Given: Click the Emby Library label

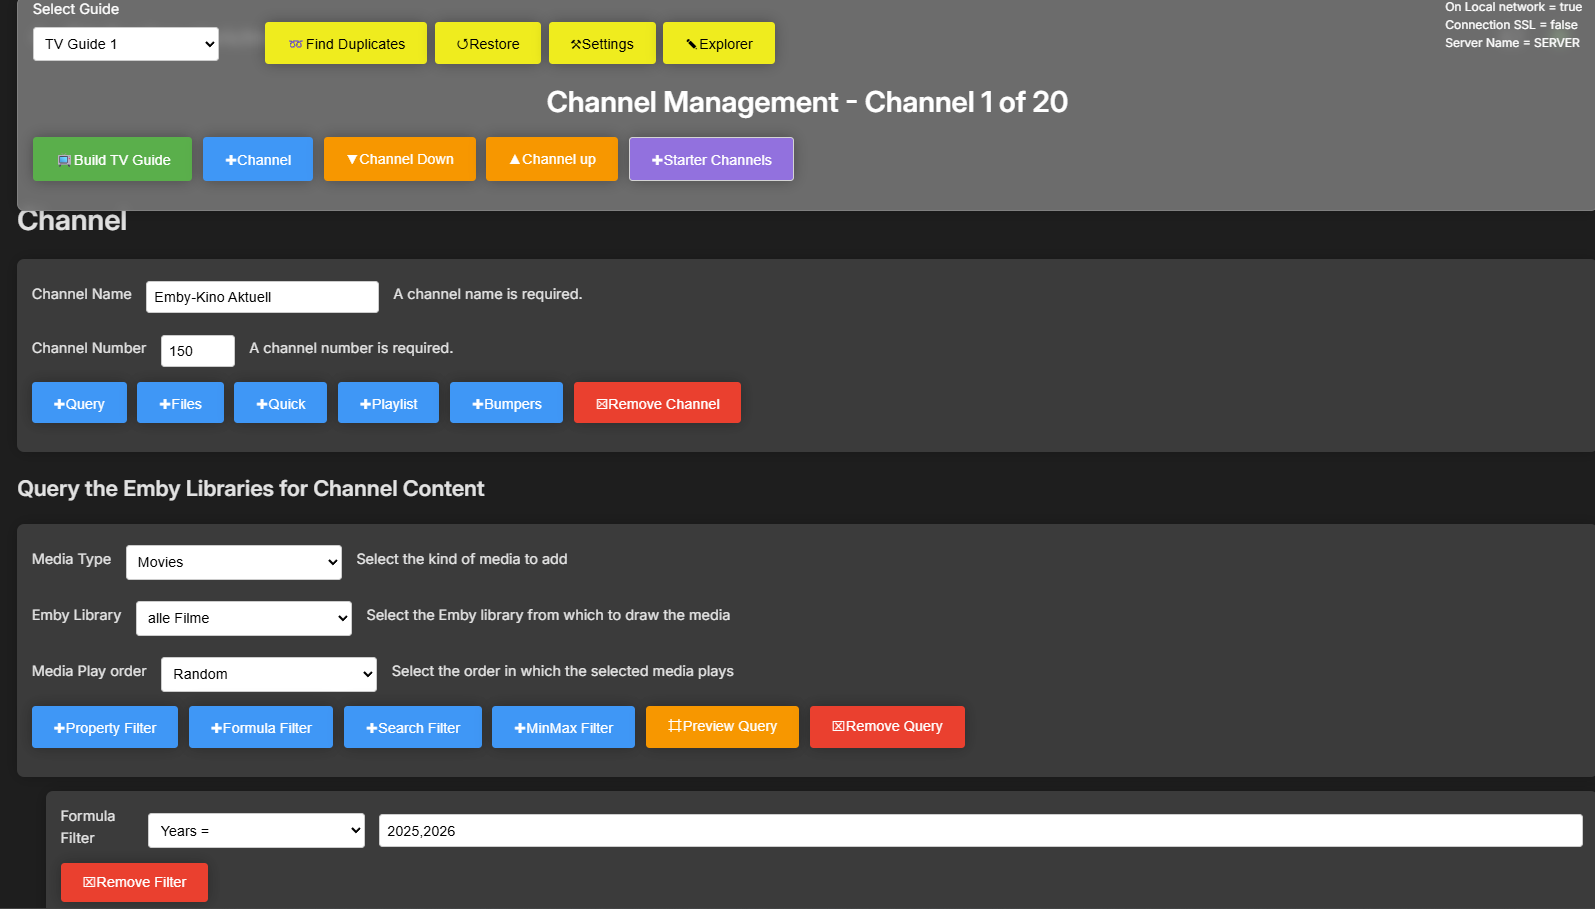Looking at the screenshot, I should point(77,615).
